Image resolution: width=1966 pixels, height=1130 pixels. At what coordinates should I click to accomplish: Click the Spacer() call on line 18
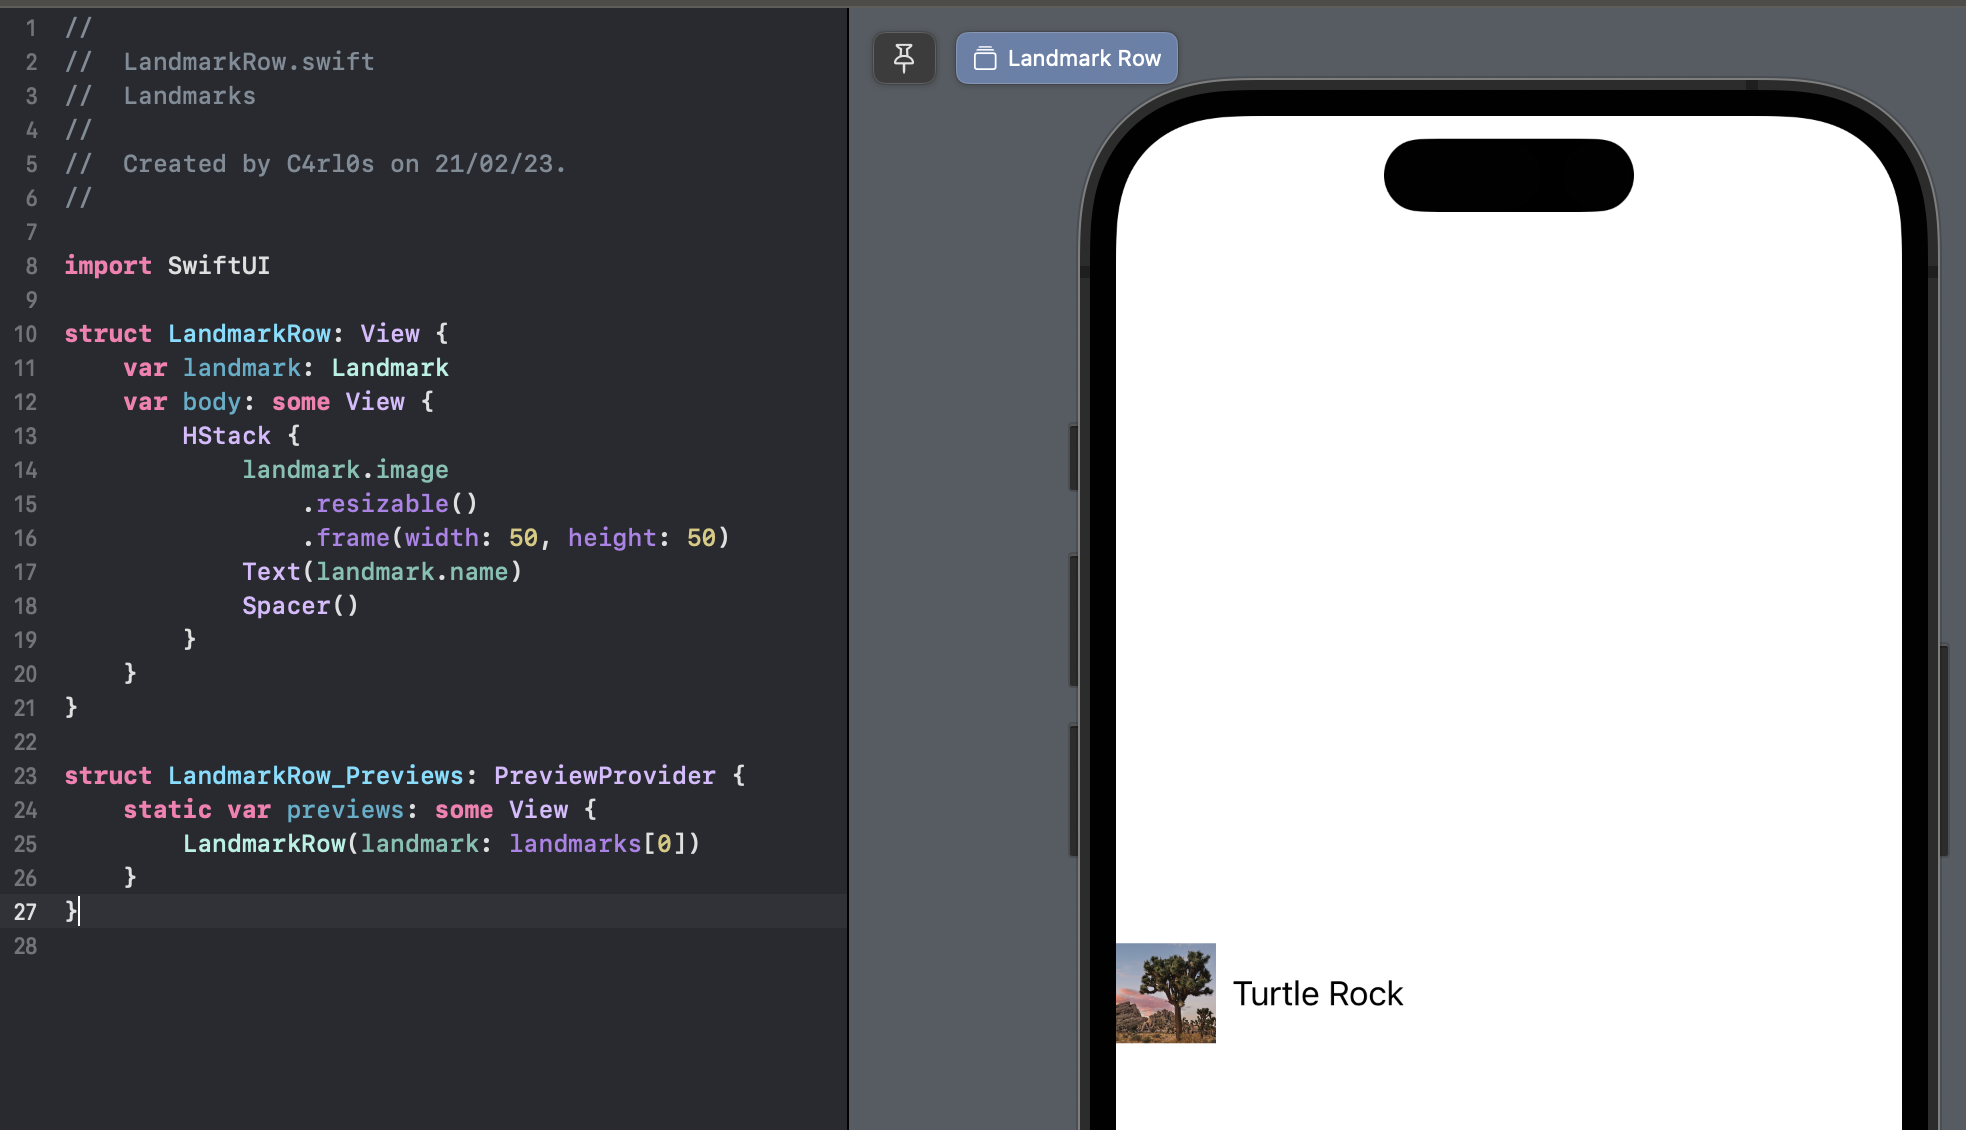tap(299, 606)
